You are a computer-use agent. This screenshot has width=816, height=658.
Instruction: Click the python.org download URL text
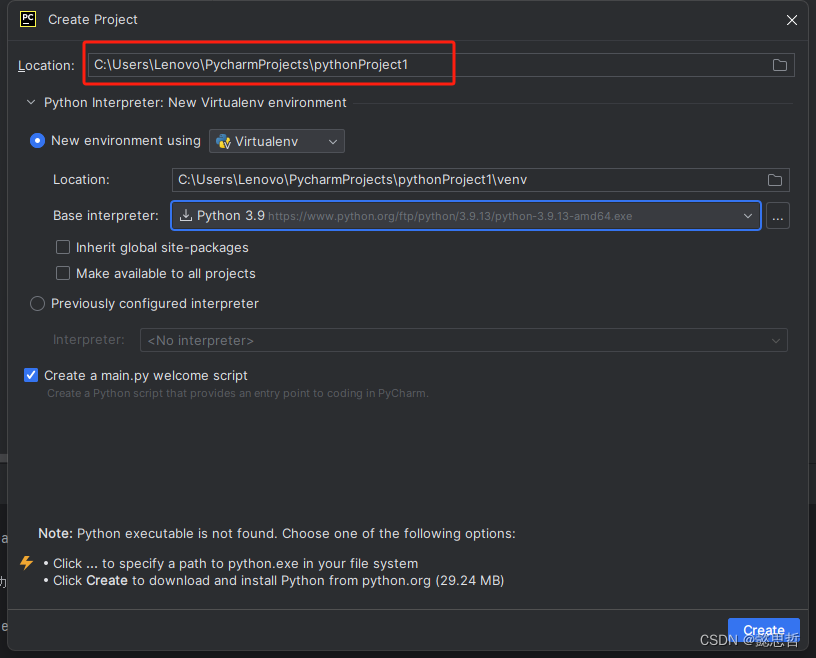coord(450,216)
